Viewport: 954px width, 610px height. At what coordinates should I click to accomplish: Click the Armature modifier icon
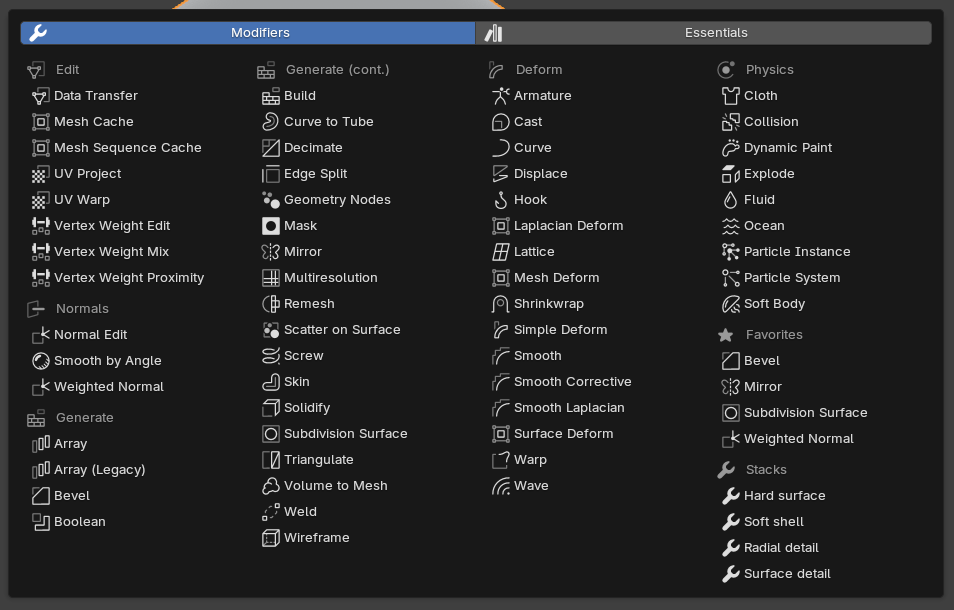point(500,96)
